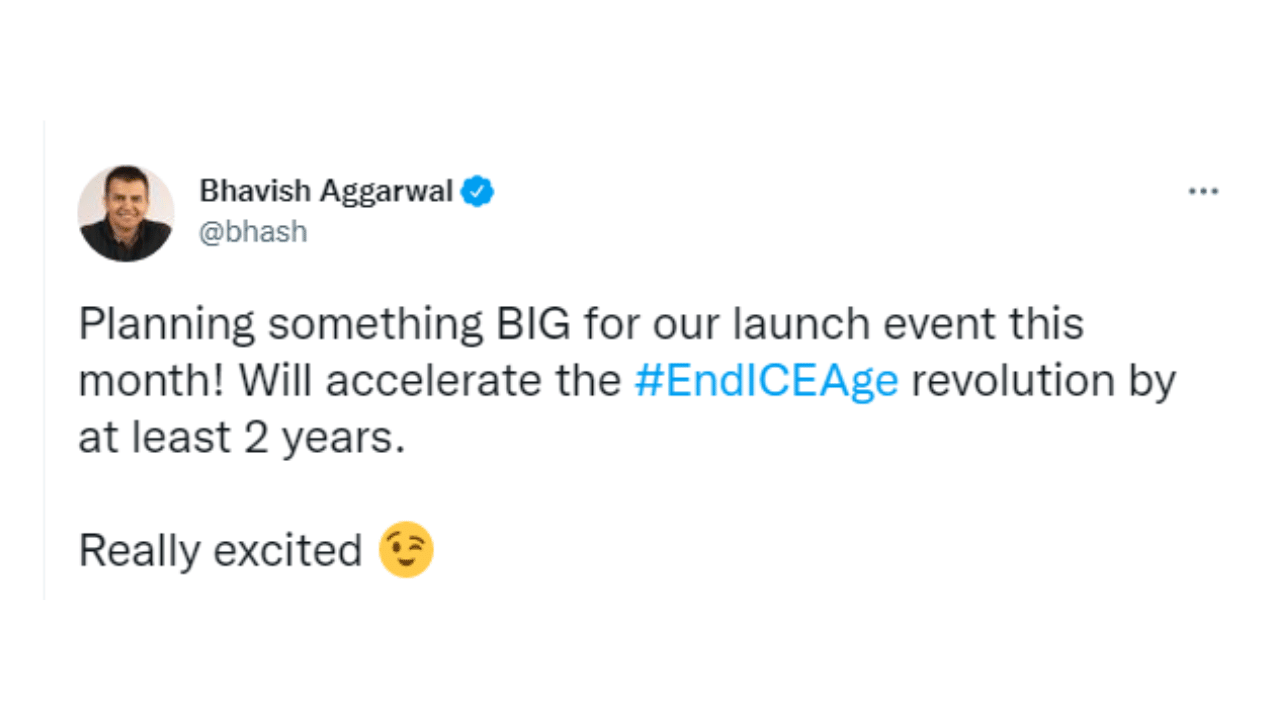Image resolution: width=1280 pixels, height=720 pixels.
Task: Visit the @bhash handle
Action: (x=253, y=232)
